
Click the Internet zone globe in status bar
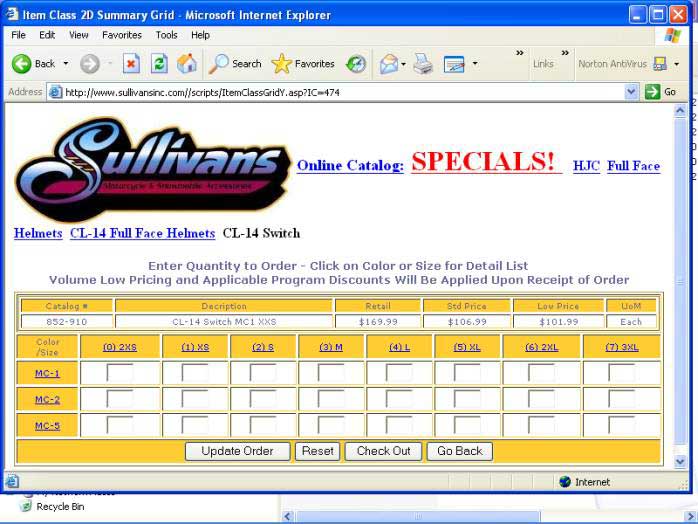tap(565, 482)
